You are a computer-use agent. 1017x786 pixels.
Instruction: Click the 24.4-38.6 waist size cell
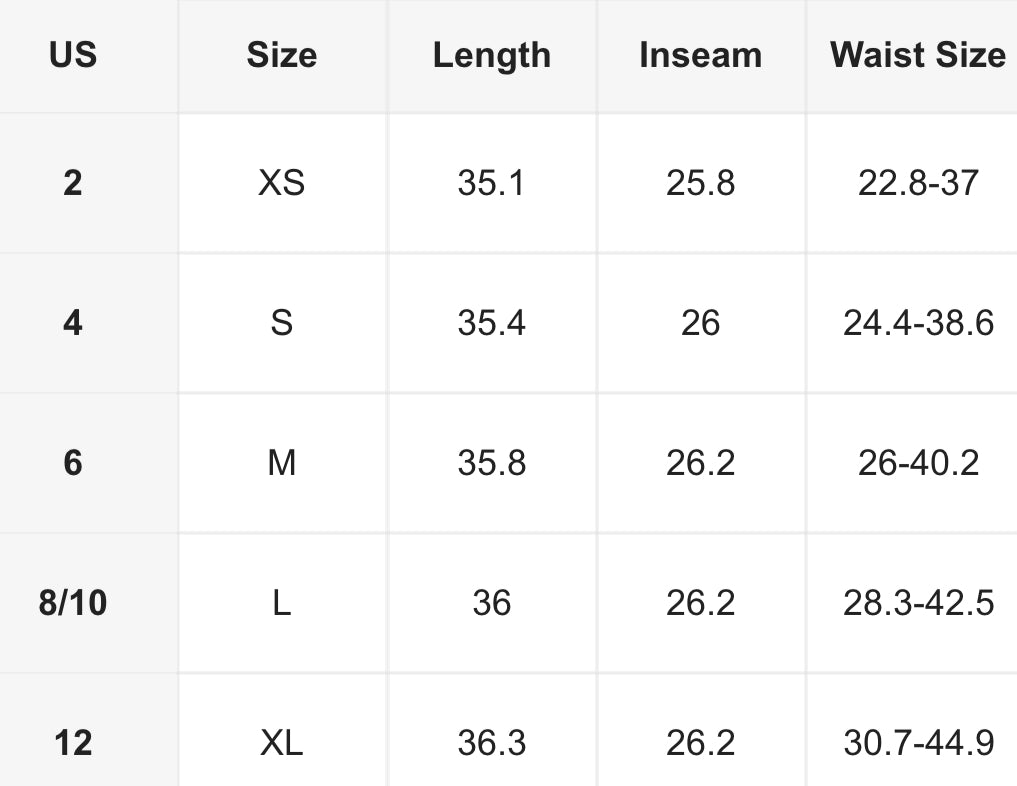point(917,323)
